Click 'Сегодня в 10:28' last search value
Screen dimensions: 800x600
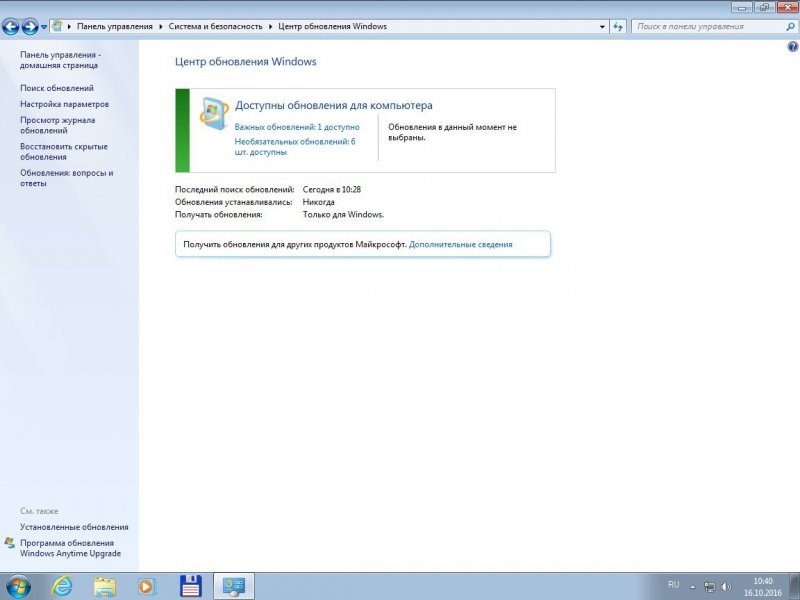pyautogui.click(x=332, y=190)
